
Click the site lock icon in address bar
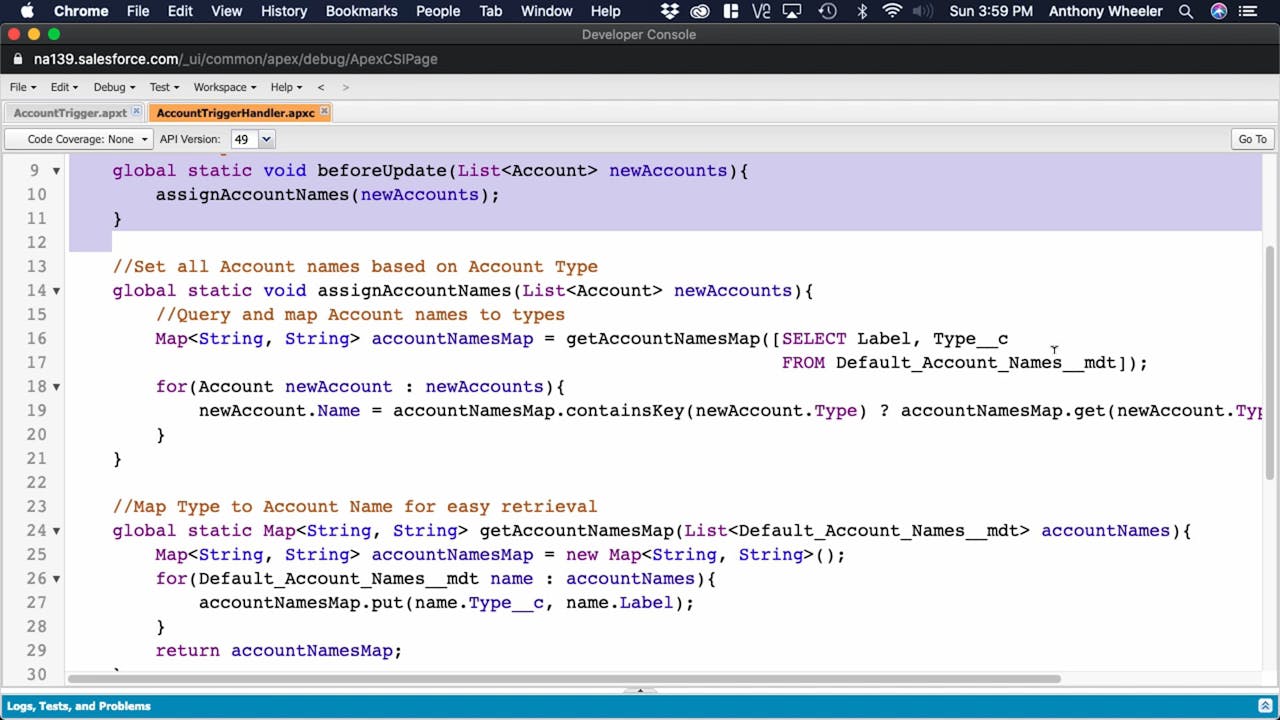tap(18, 59)
